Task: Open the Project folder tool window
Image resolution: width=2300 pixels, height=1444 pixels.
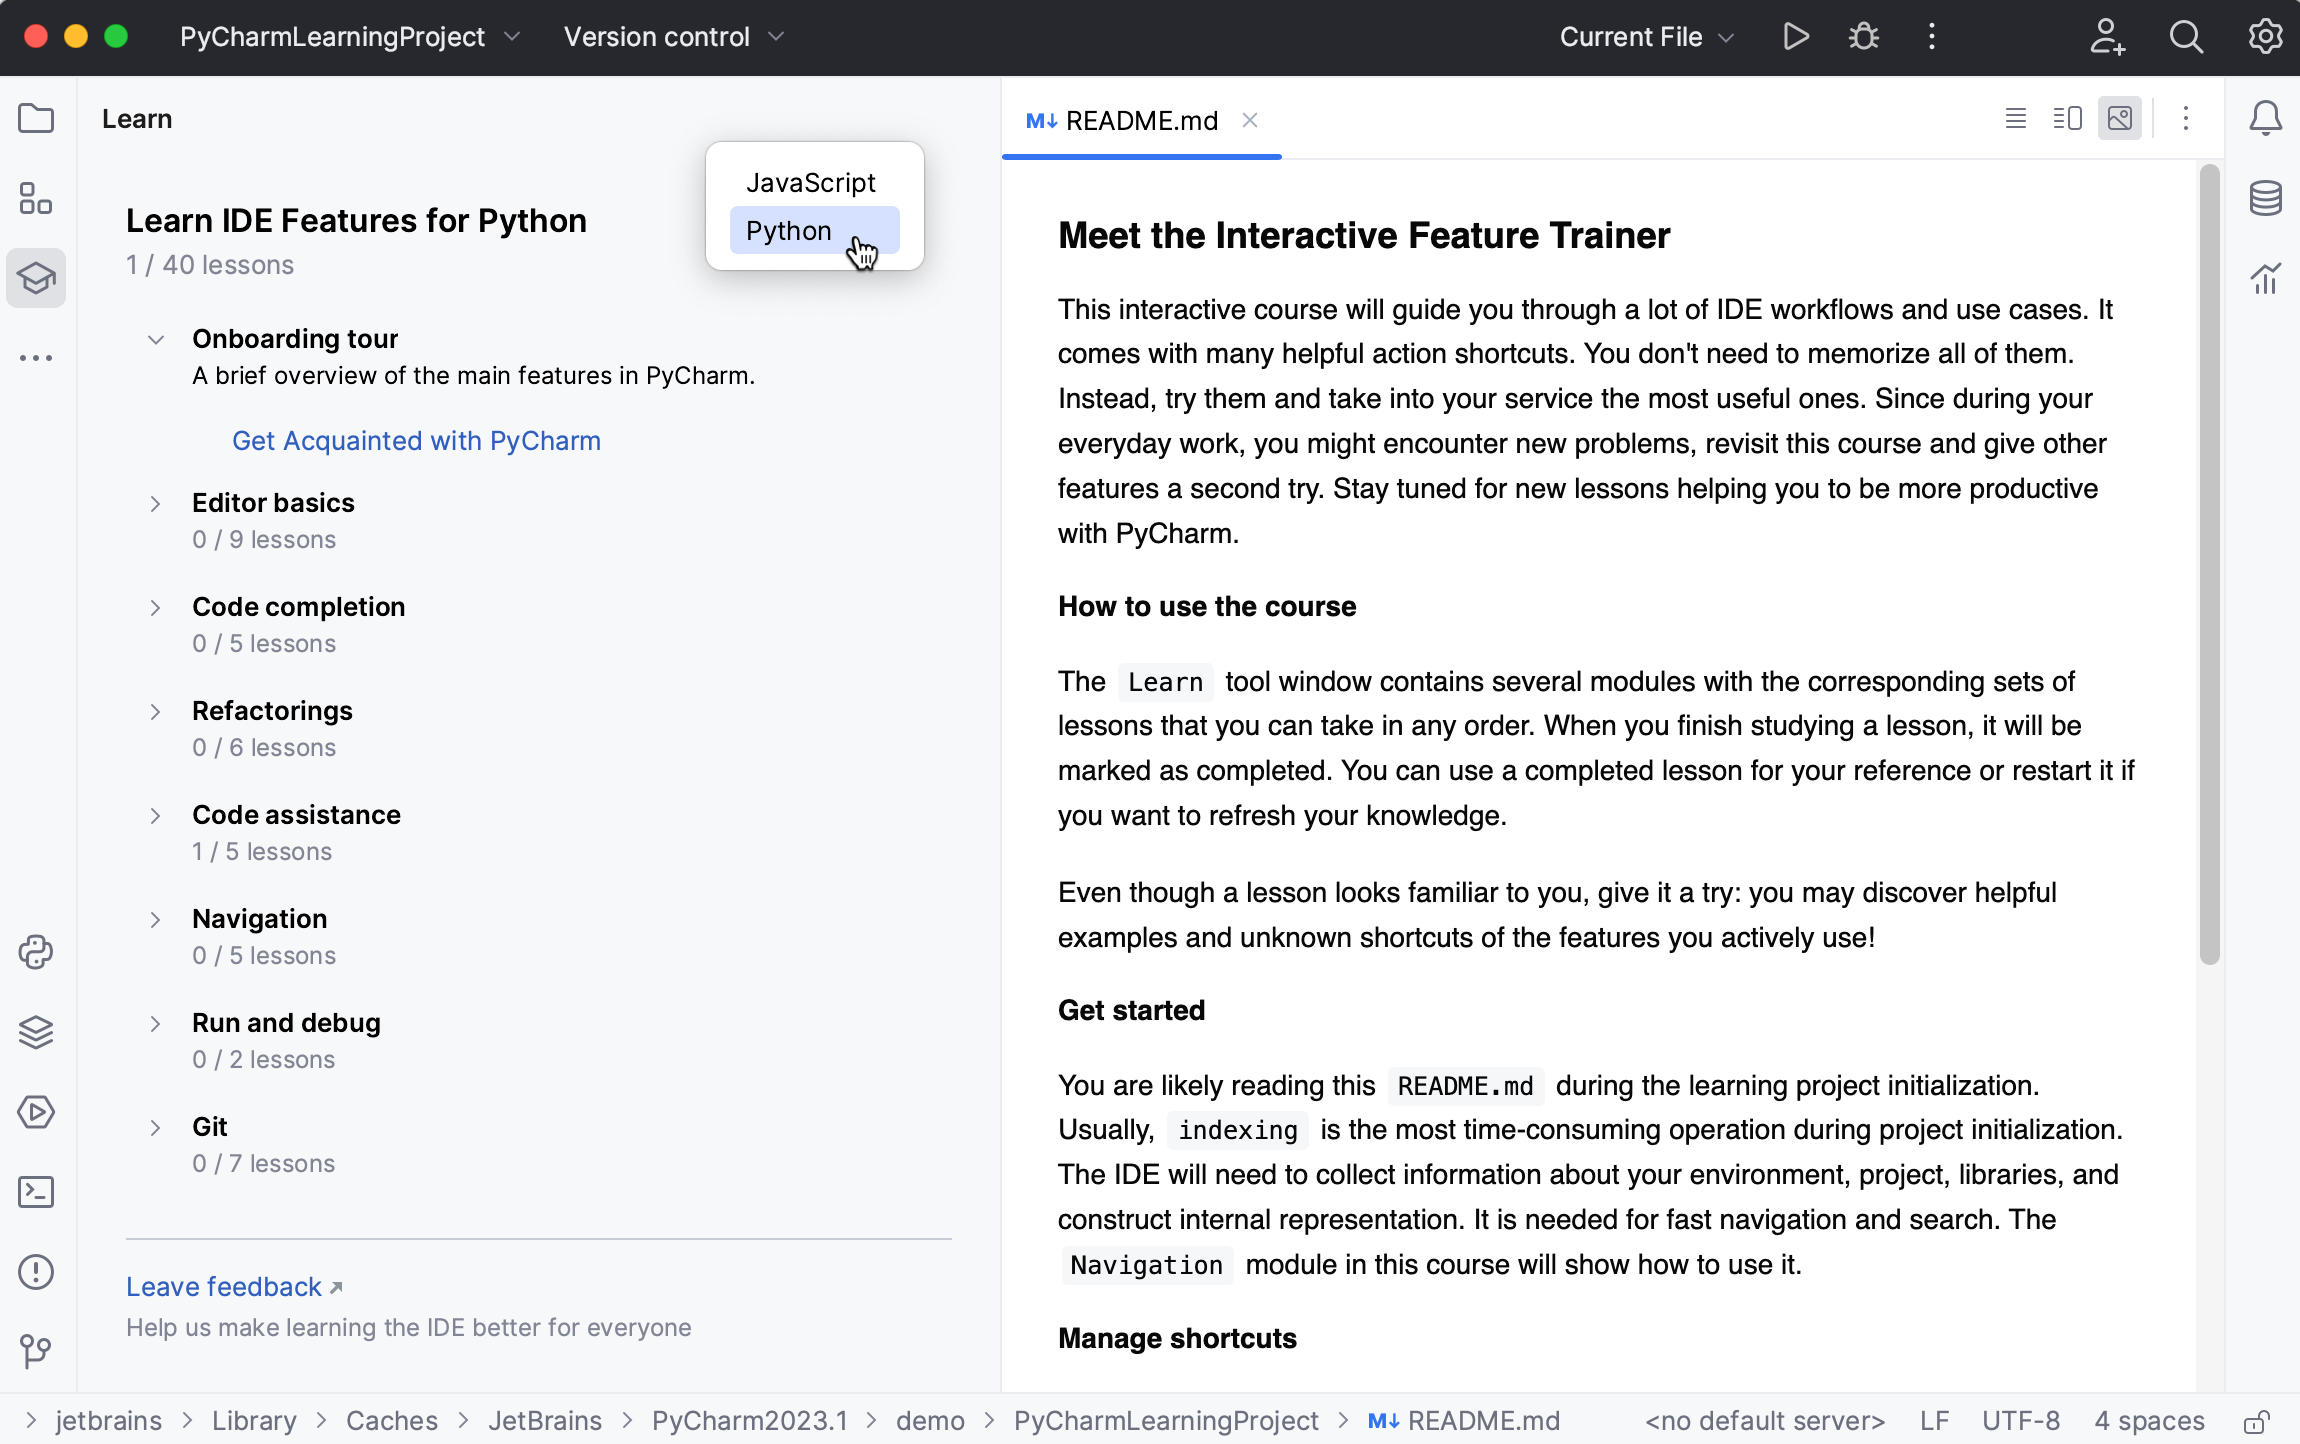Action: click(36, 119)
